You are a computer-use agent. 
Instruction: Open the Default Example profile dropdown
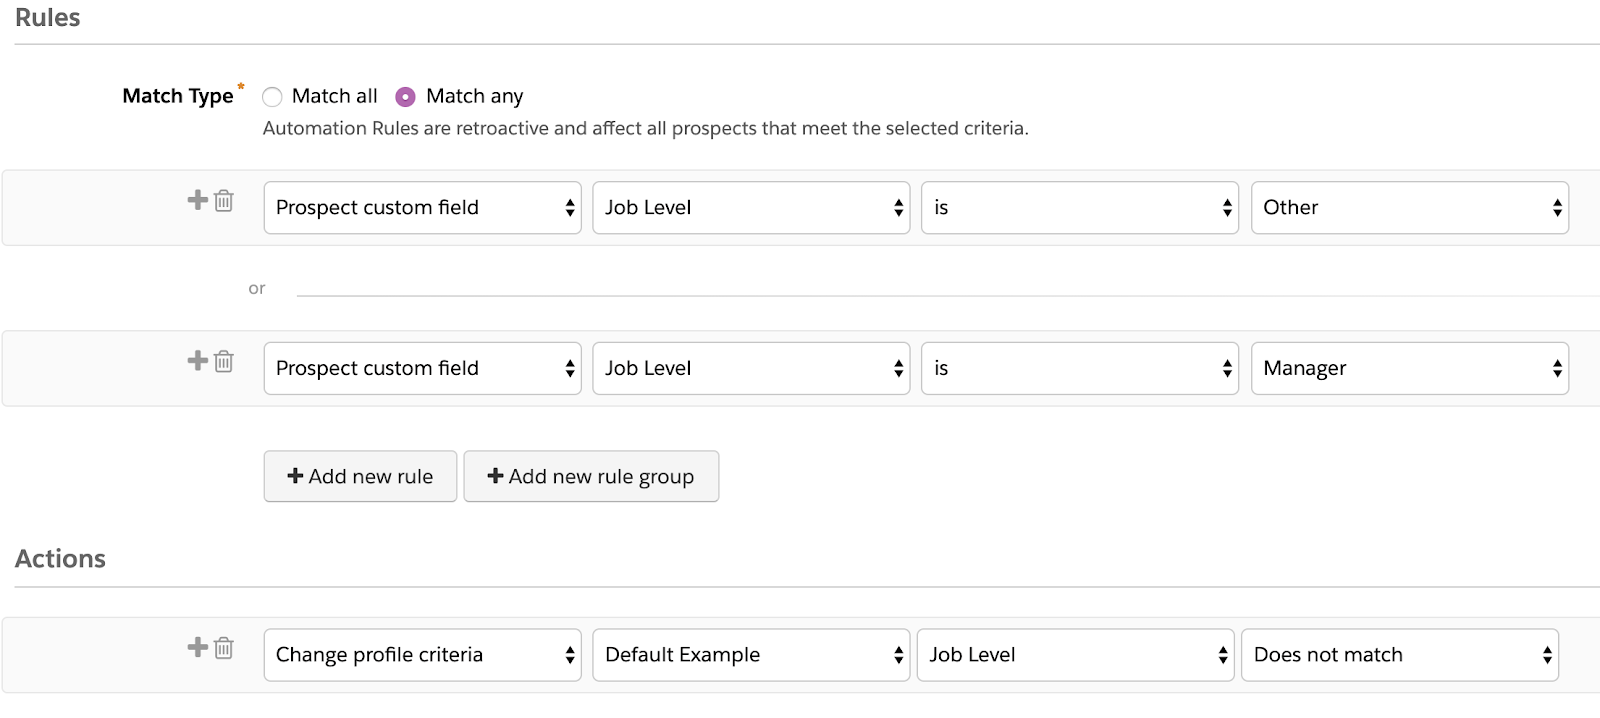click(x=750, y=655)
